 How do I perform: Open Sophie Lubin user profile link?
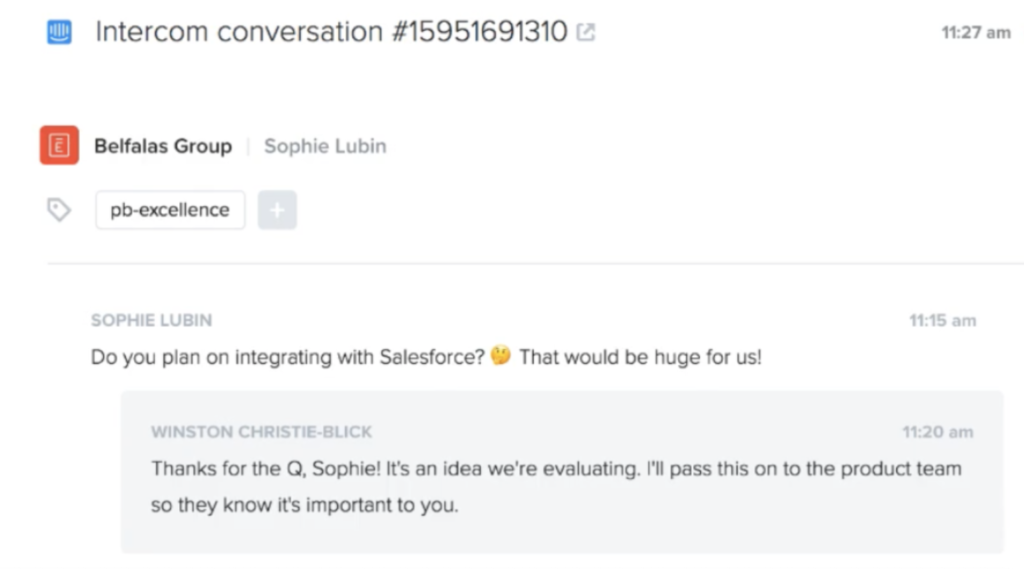[325, 146]
